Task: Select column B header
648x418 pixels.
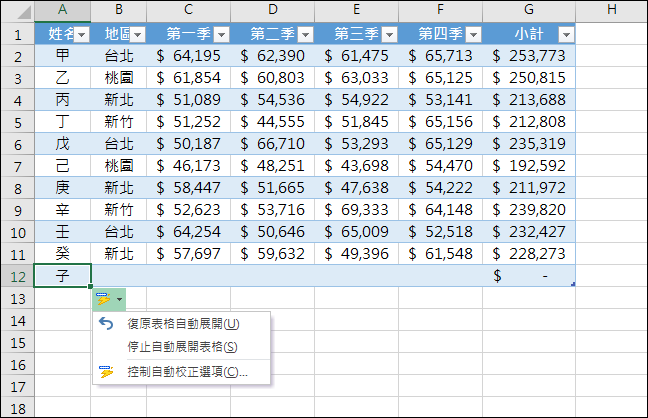Action: (x=119, y=10)
